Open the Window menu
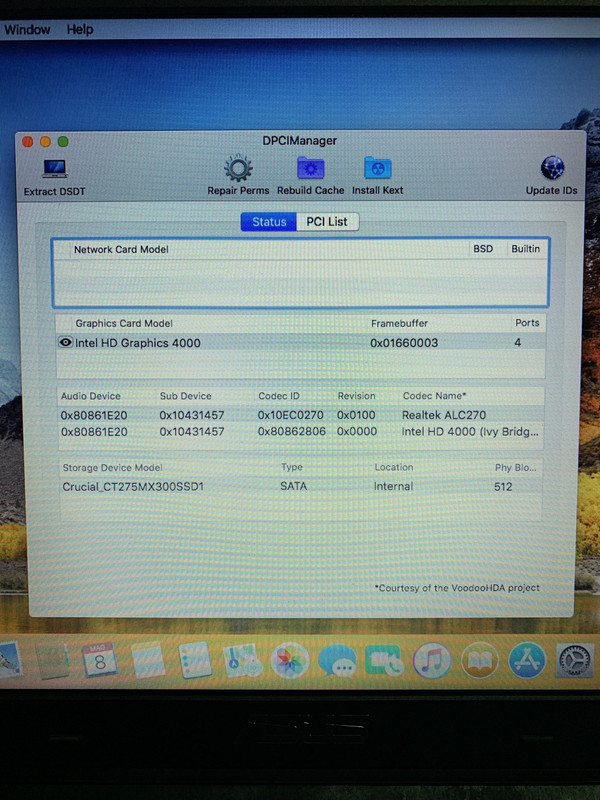The width and height of the screenshot is (600, 800). tap(27, 30)
